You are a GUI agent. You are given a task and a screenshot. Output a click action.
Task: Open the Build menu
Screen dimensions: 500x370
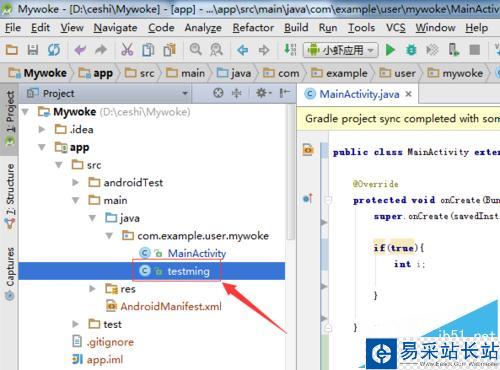[x=296, y=28]
